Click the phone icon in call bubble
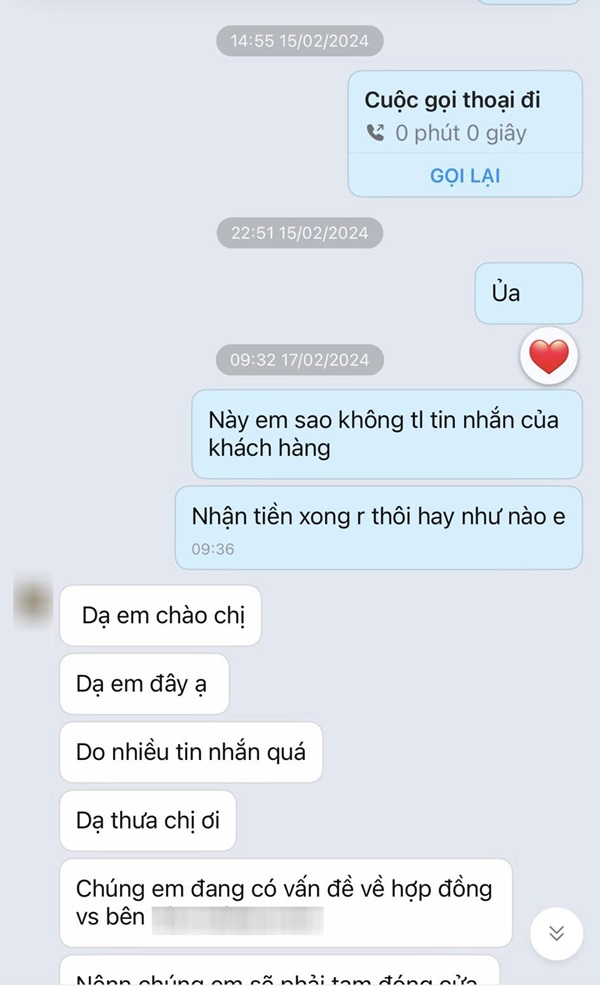600x986 pixels. click(x=376, y=133)
